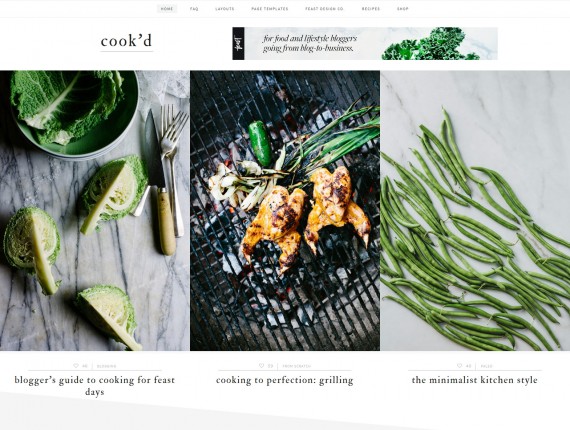Navigate to Recipes
Viewport: 570px width, 430px height.
click(x=371, y=9)
